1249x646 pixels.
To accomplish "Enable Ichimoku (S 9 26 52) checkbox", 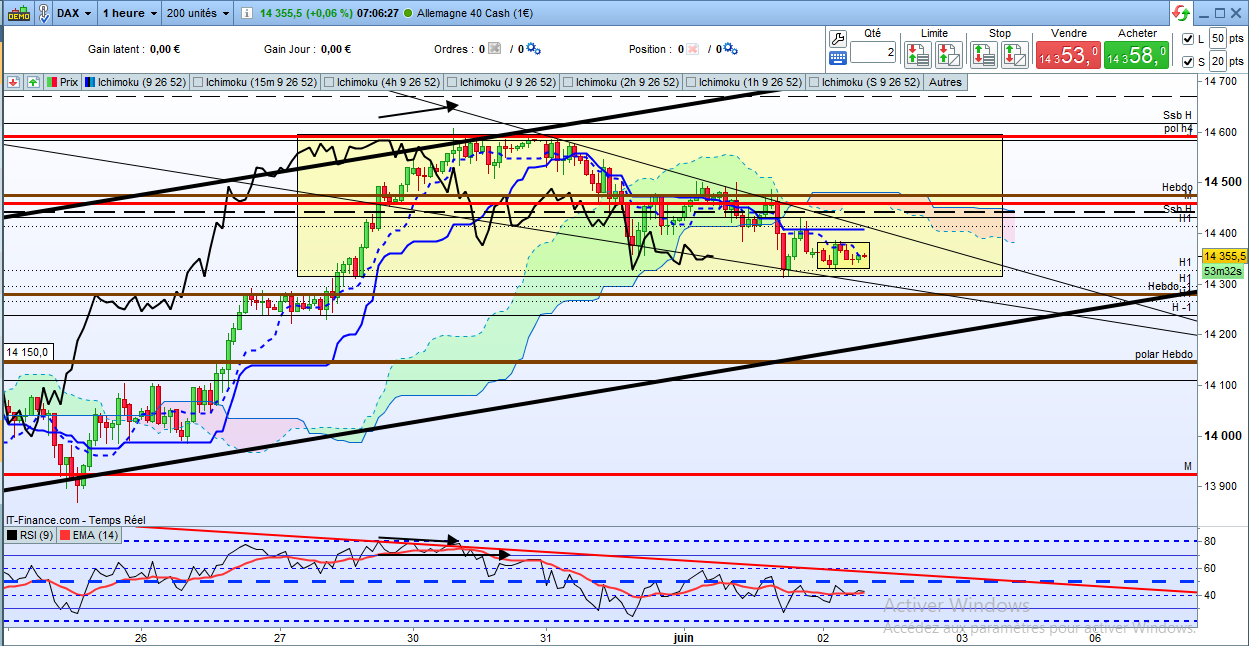I will pyautogui.click(x=814, y=82).
